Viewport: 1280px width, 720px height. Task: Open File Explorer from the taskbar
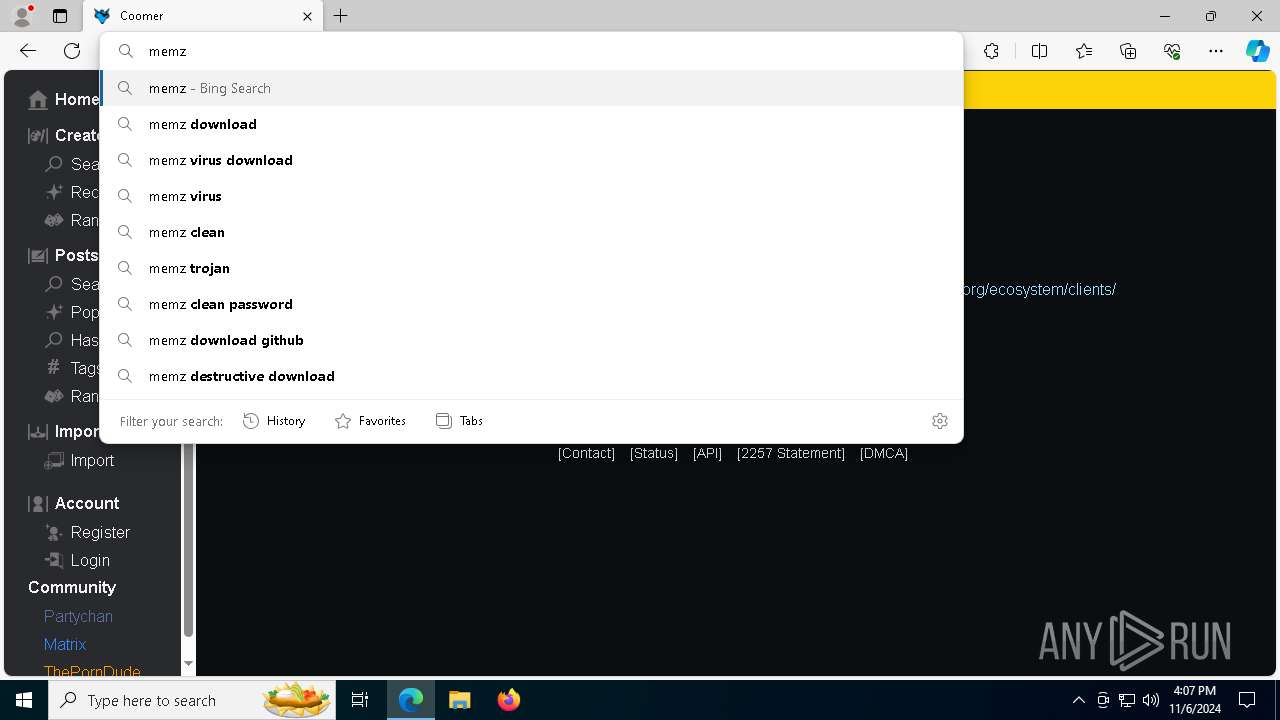(460, 700)
